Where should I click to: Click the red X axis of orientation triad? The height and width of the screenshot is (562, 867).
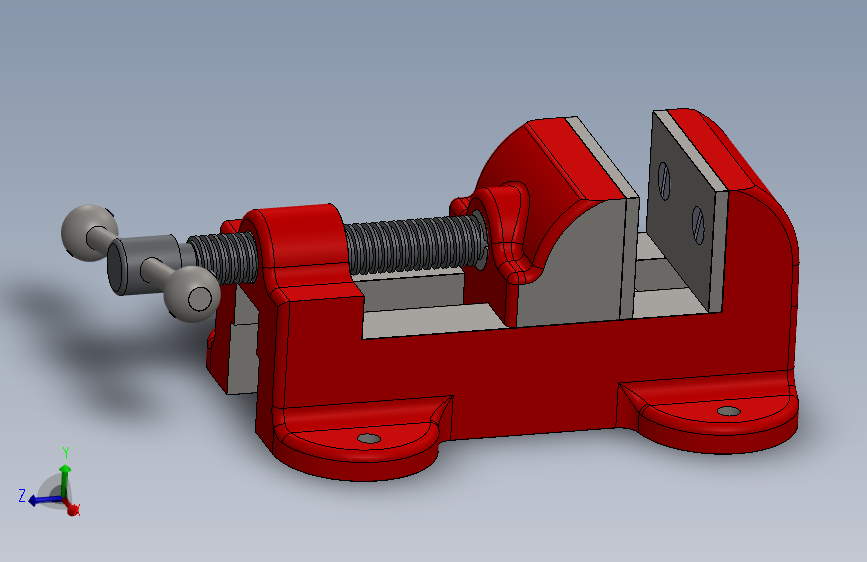(x=71, y=507)
